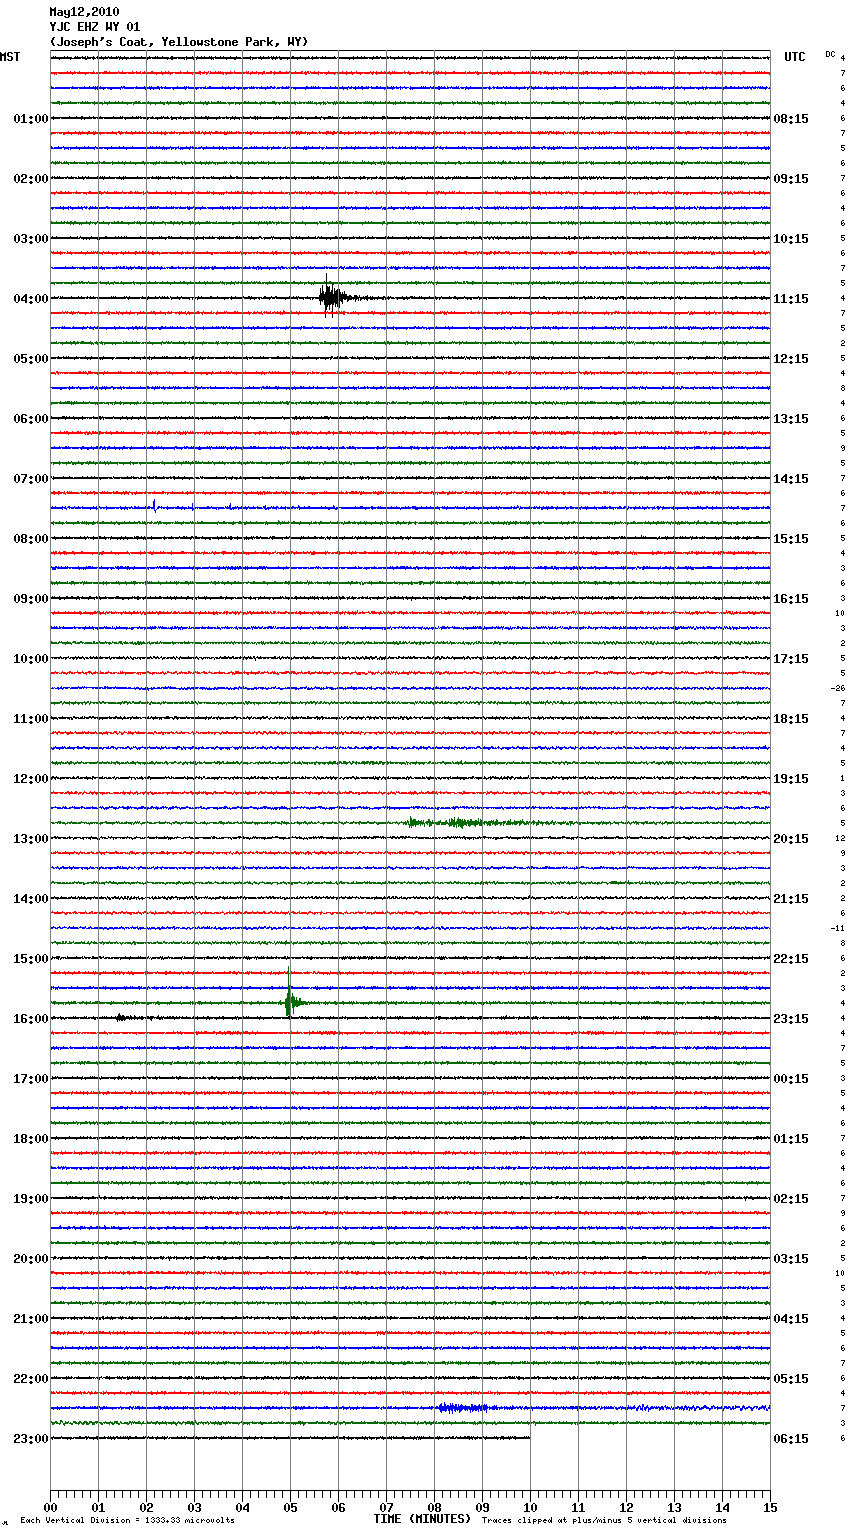Click the traces clipped footnote text
Image resolution: width=850 pixels, height=1534 pixels.
pos(604,1521)
